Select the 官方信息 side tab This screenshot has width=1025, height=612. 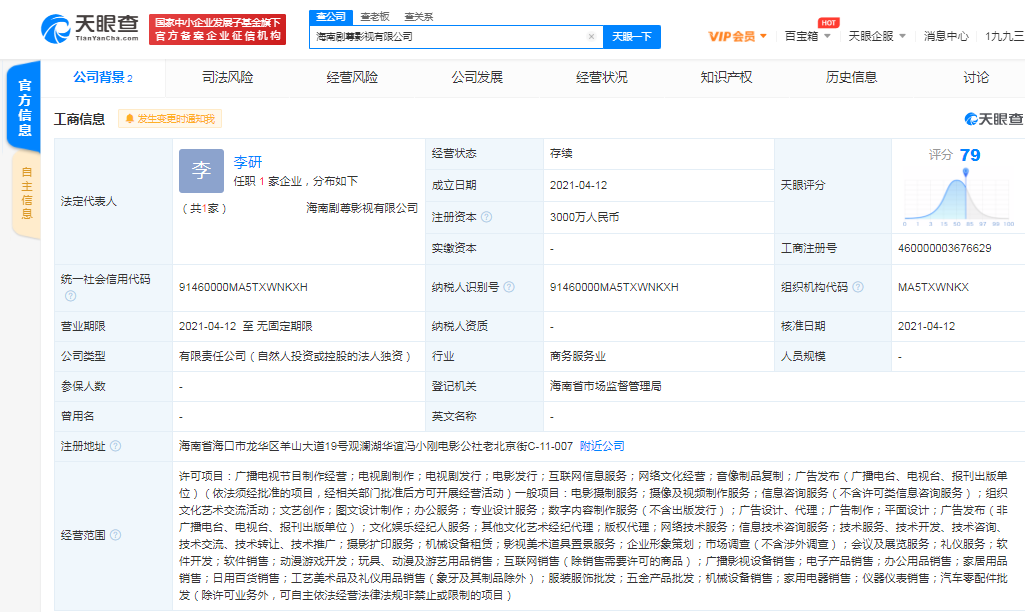point(24,107)
